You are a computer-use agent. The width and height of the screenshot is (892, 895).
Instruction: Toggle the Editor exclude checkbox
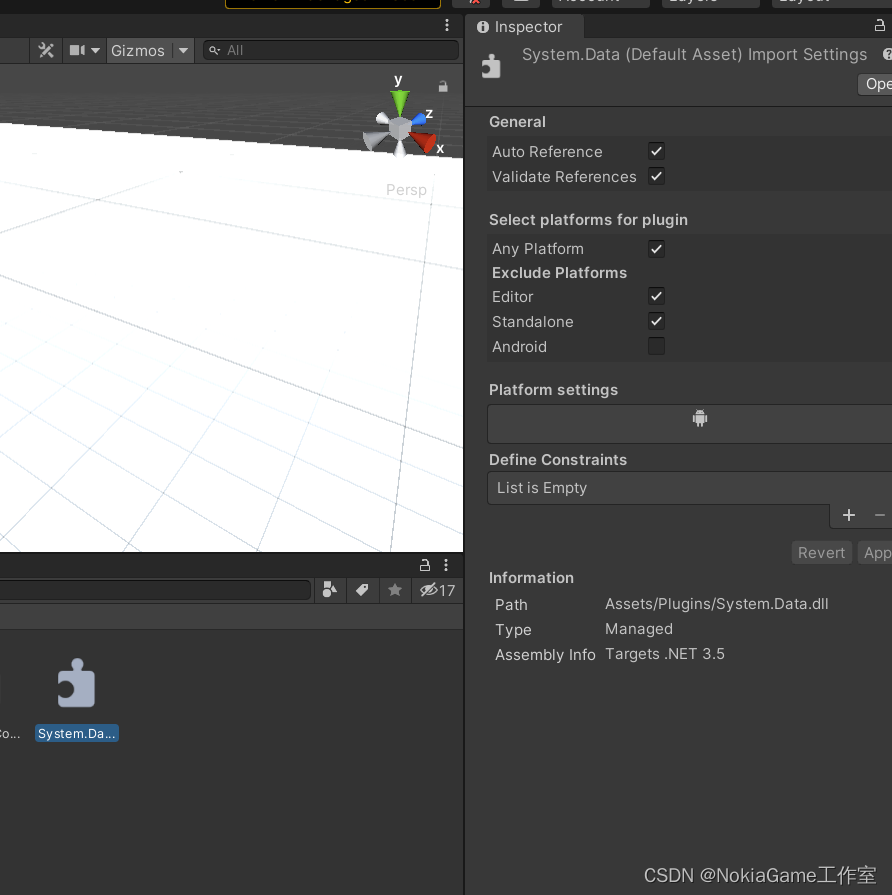(x=656, y=296)
